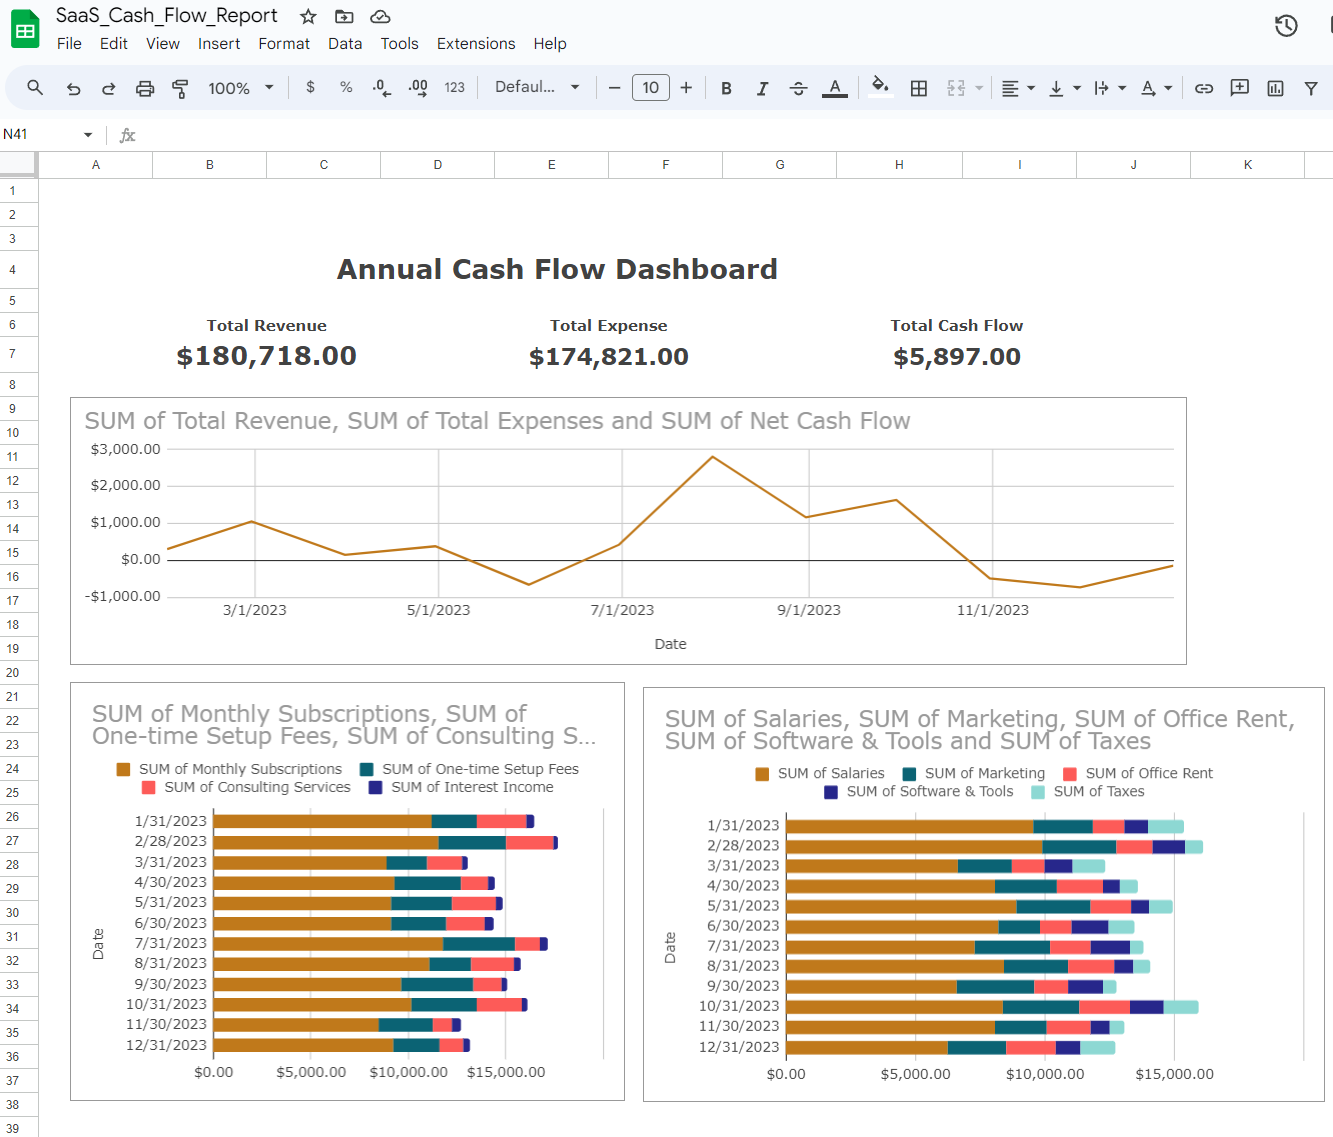Viewport: 1333px width, 1137px height.
Task: Open the Google Sheets home icon
Action: click(x=25, y=29)
